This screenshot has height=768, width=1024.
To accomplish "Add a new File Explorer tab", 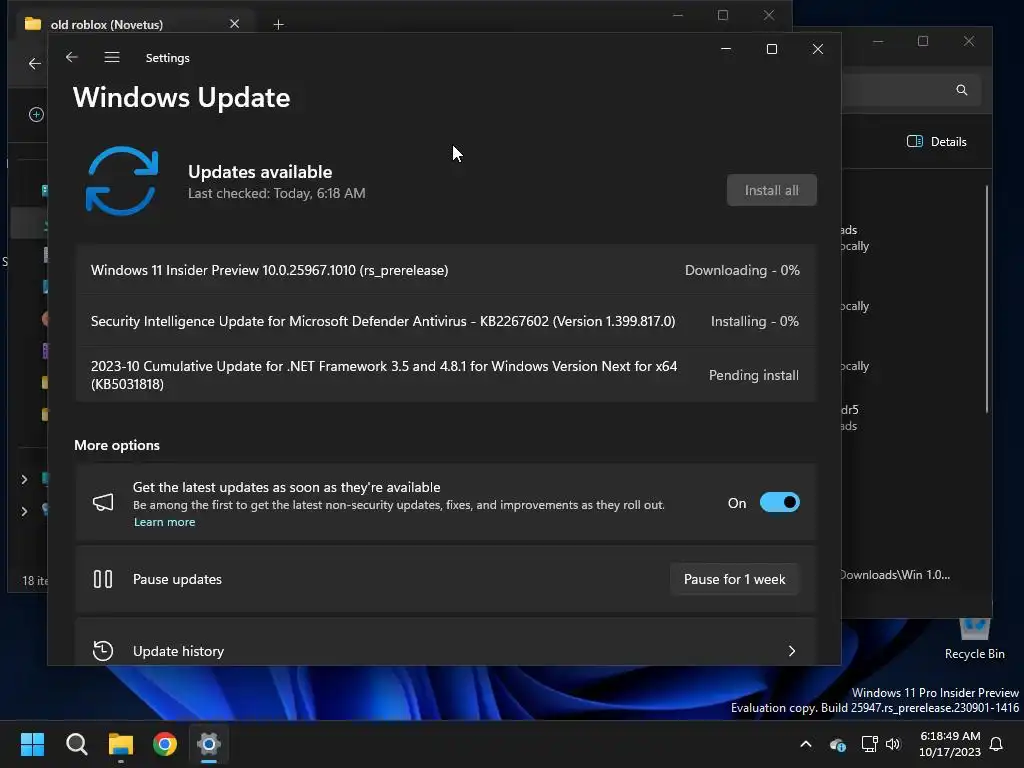I will pos(278,25).
